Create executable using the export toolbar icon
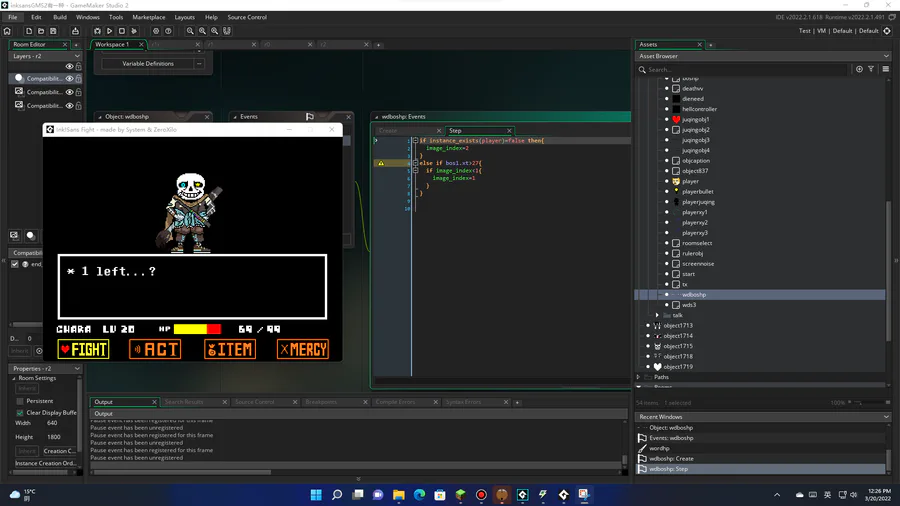The width and height of the screenshot is (900, 506). pos(75,31)
